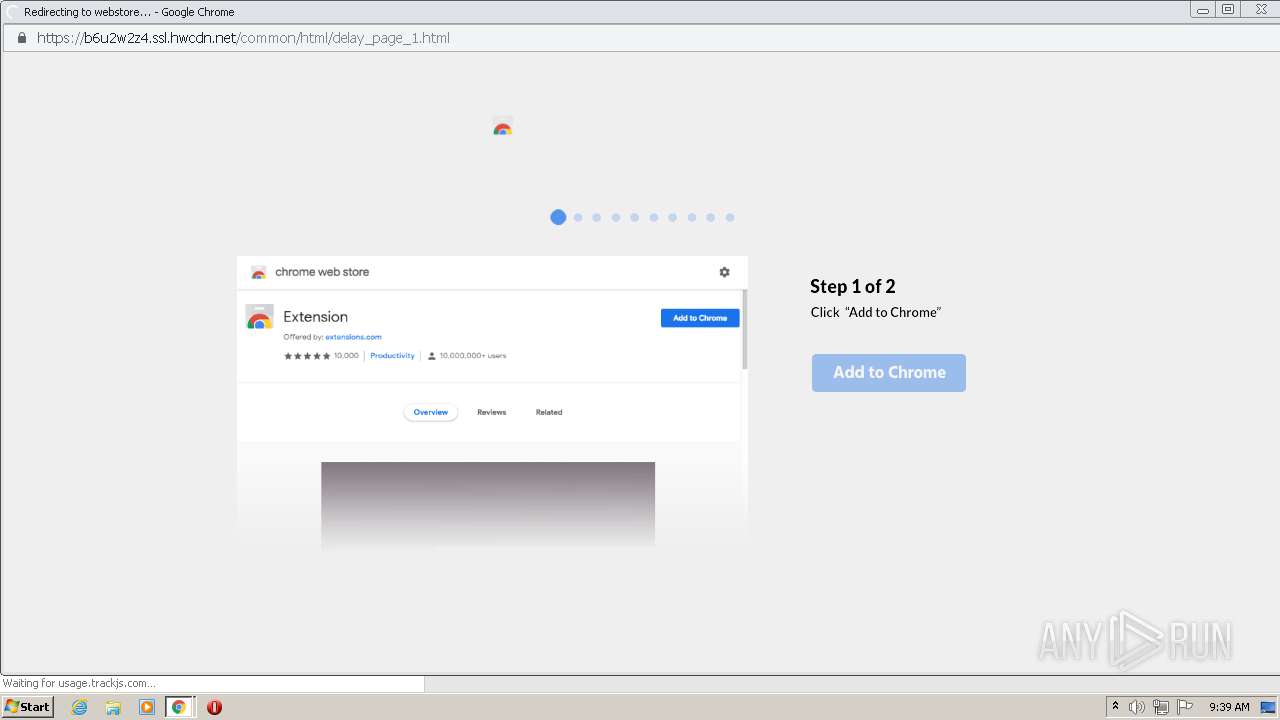Click the Show desktop button

[1268, 707]
